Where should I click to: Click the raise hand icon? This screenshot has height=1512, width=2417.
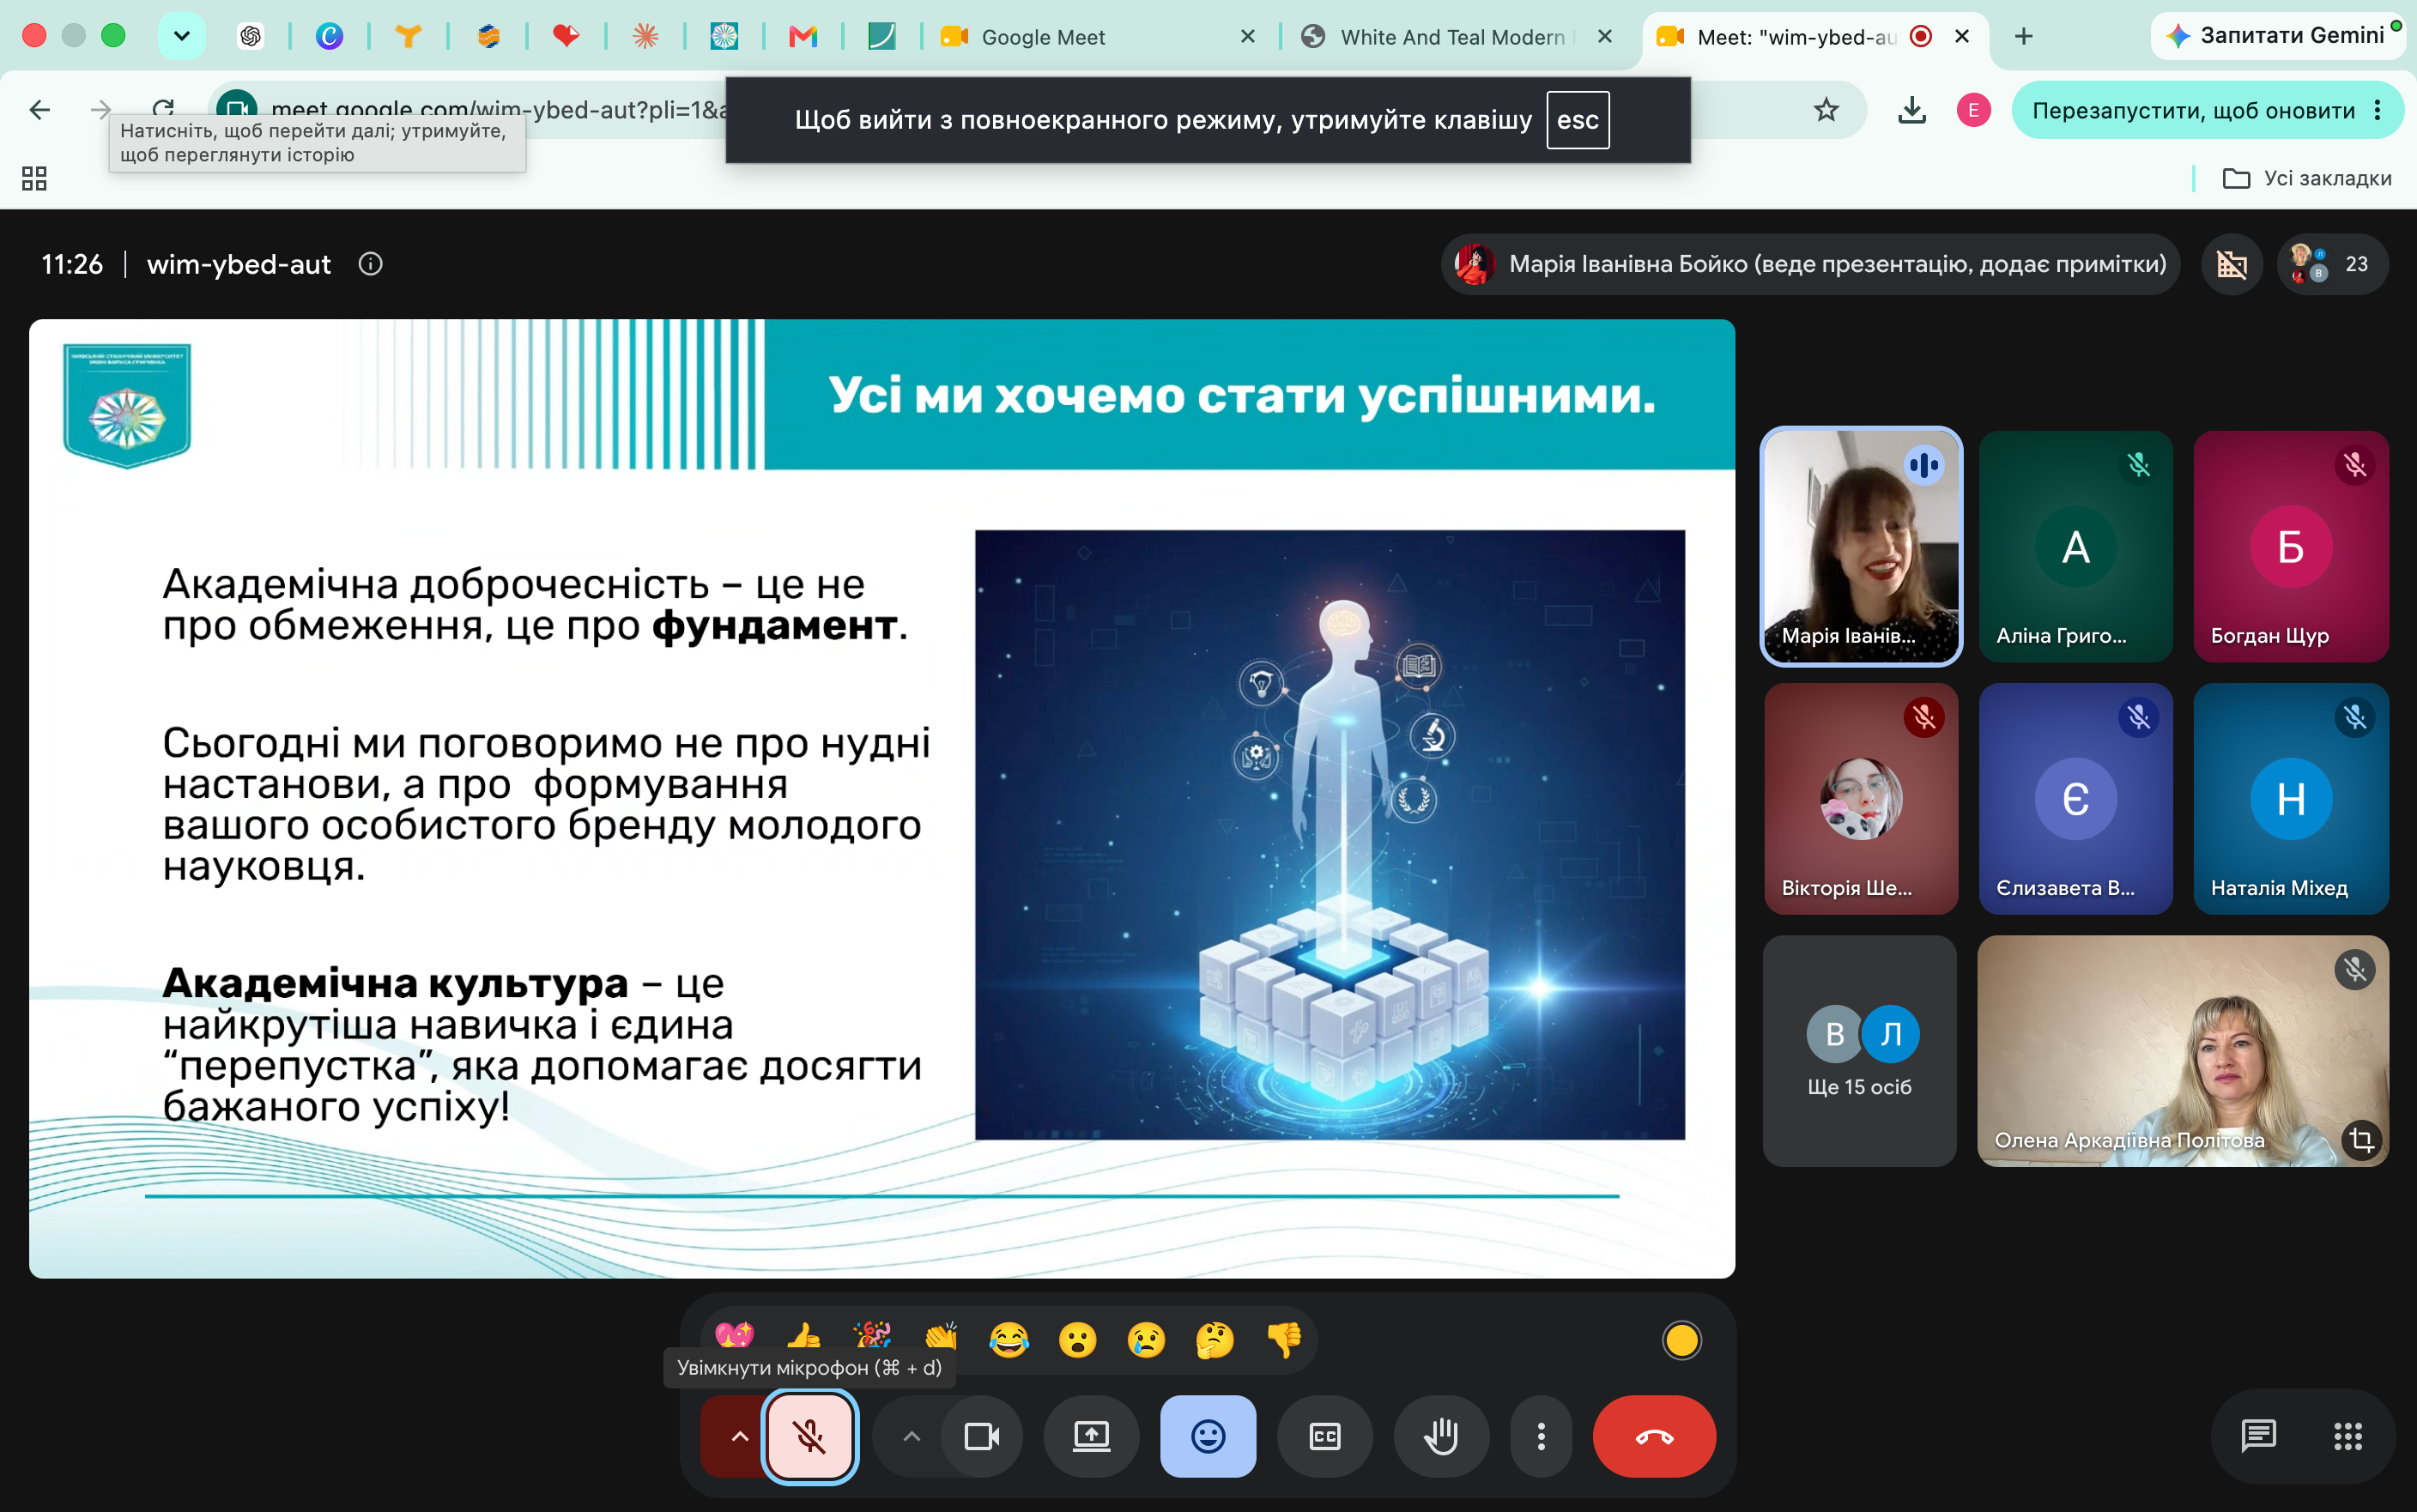1441,1436
